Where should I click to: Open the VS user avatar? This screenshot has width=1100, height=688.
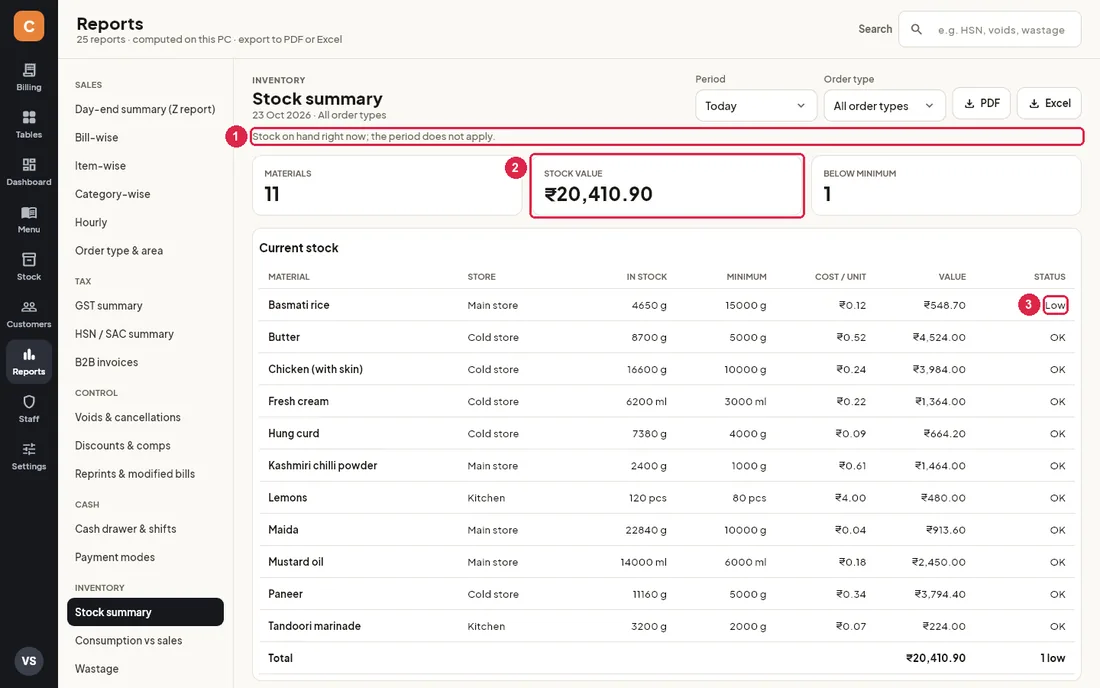pos(29,661)
